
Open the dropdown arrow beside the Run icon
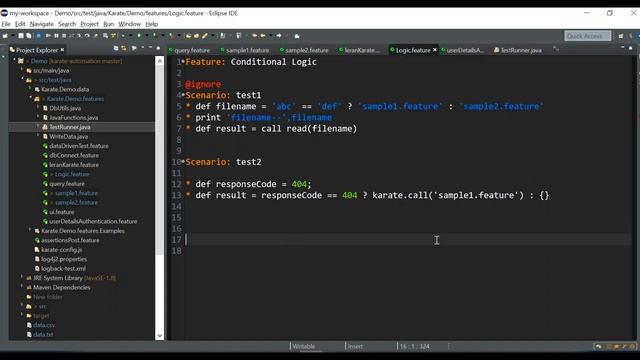[147, 36]
